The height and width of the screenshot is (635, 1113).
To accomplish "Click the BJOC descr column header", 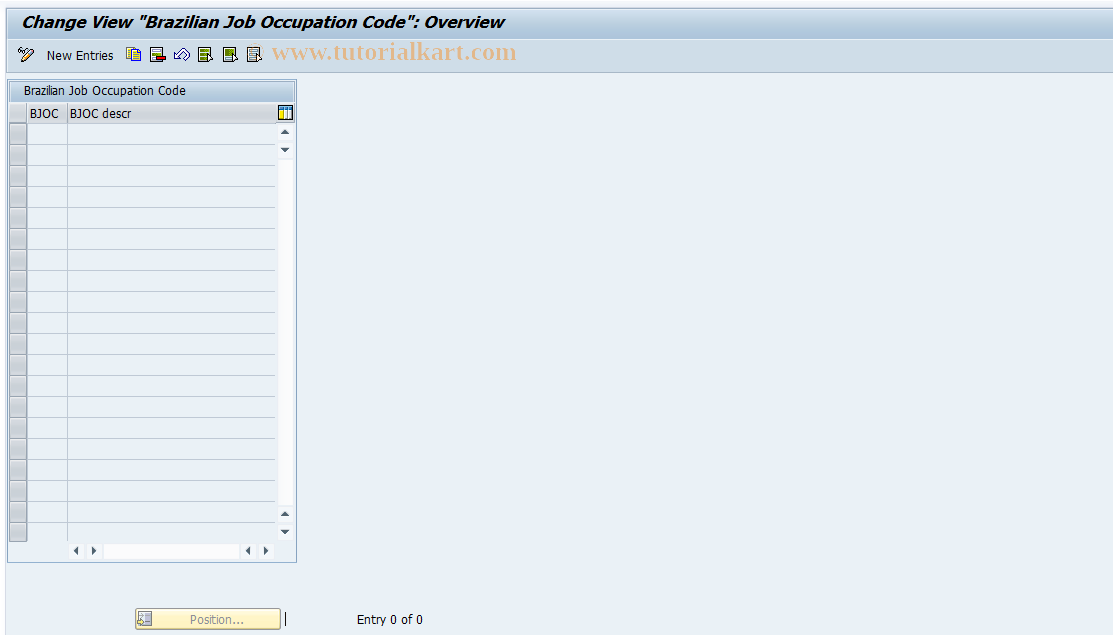I will pyautogui.click(x=171, y=114).
